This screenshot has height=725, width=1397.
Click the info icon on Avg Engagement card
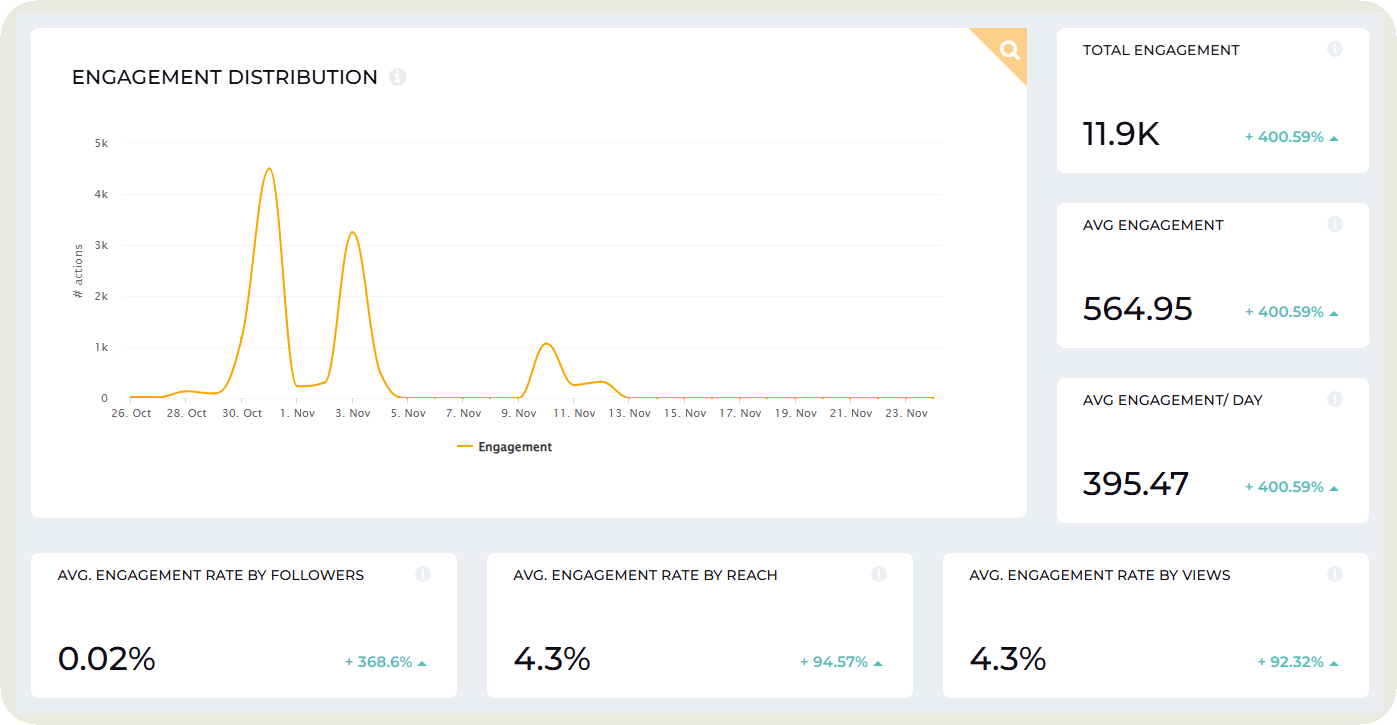click(1335, 224)
